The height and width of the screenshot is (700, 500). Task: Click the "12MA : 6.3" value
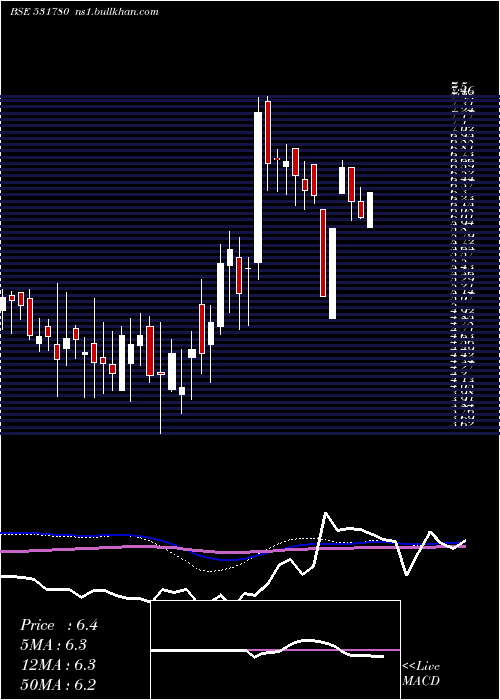click(x=58, y=665)
